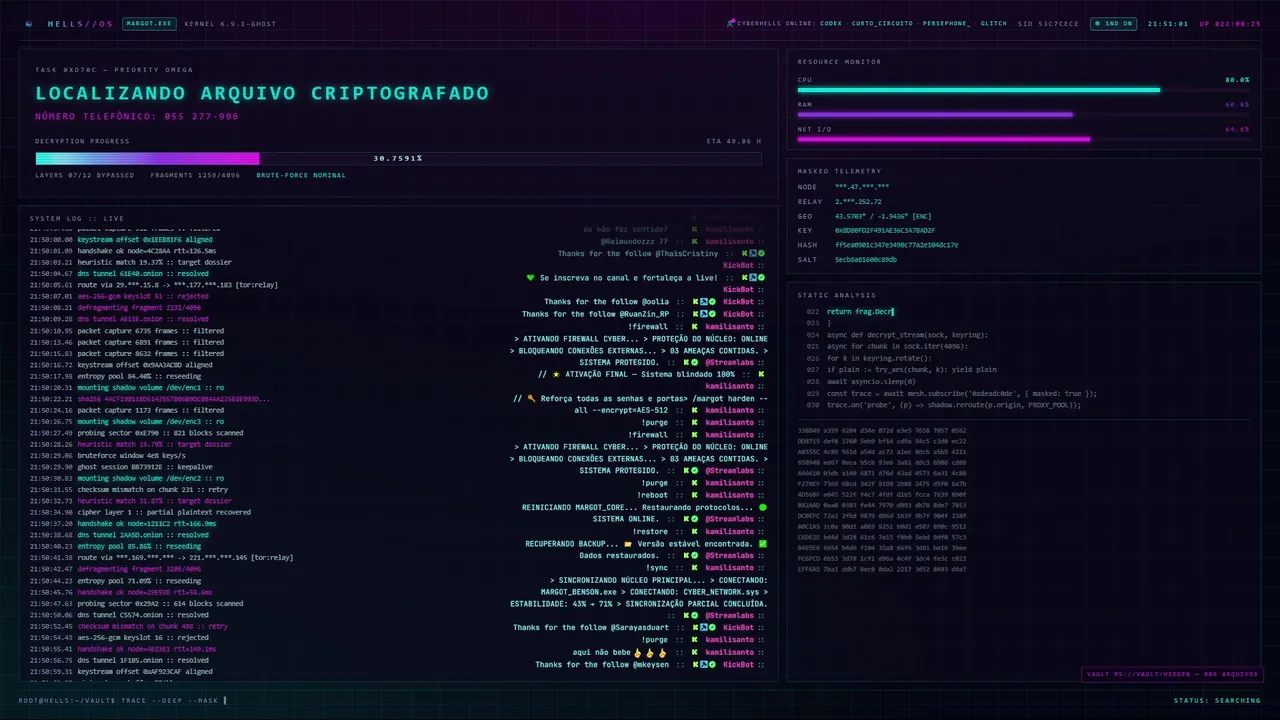Click the ETA 49.86 H value
The width and height of the screenshot is (1280, 720).
[x=733, y=141]
